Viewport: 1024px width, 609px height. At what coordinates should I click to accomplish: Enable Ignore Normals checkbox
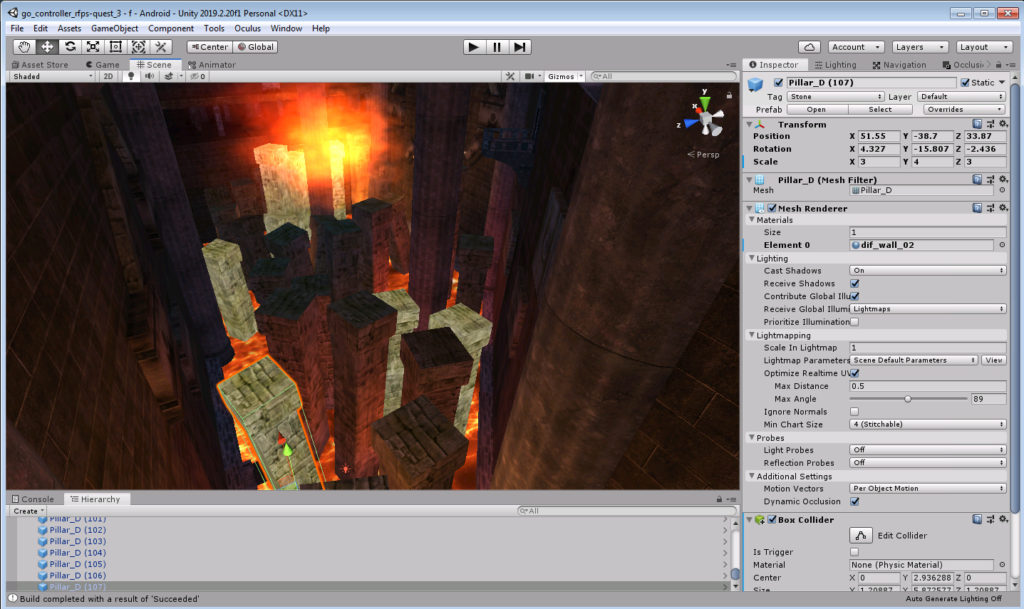(x=854, y=412)
